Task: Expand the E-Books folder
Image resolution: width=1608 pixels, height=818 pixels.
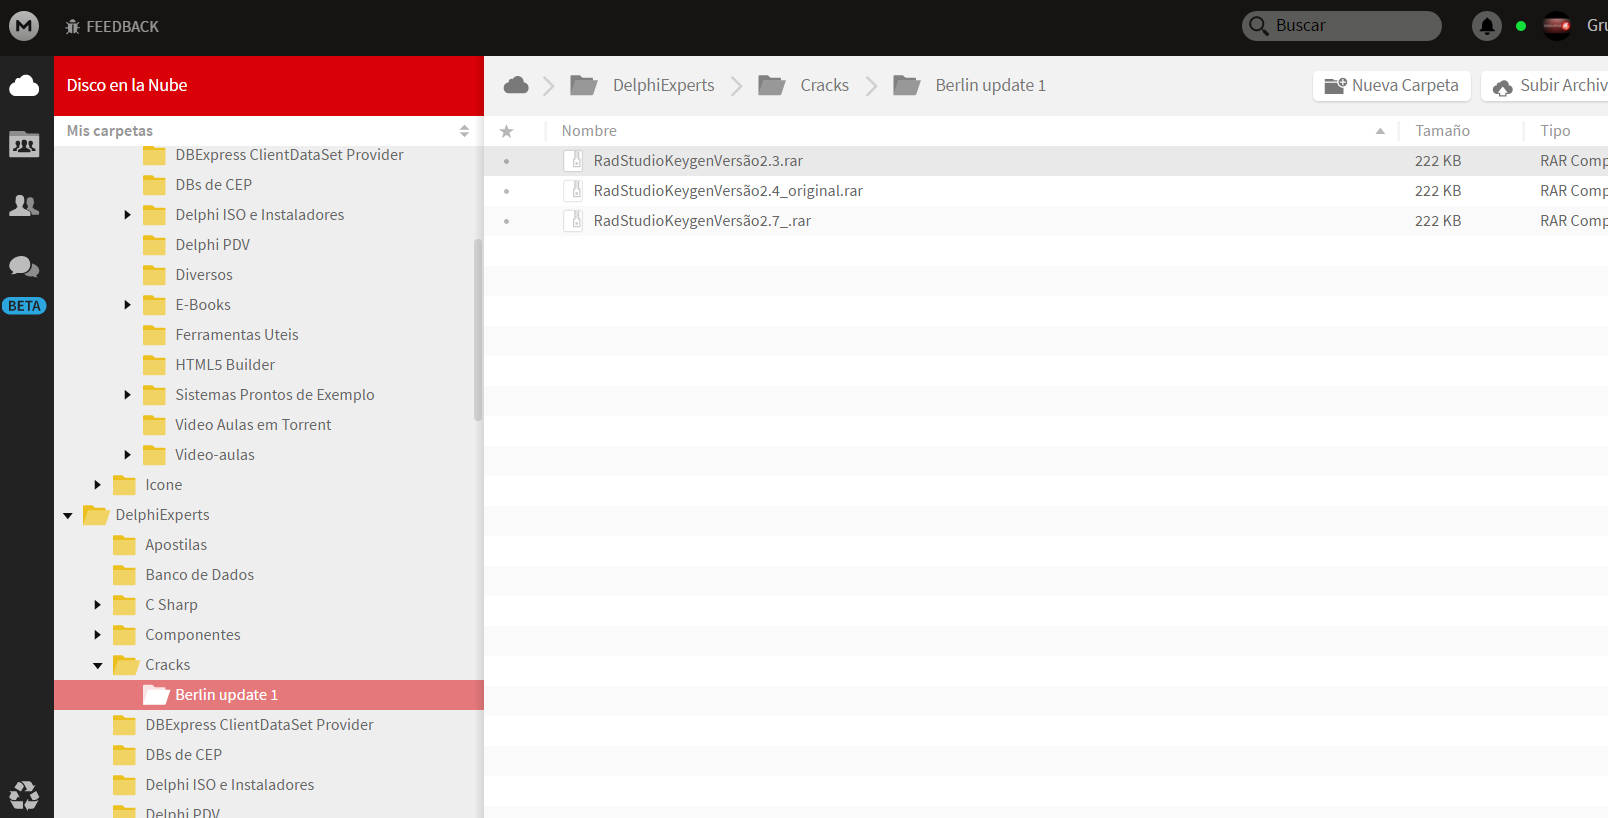Action: tap(127, 305)
